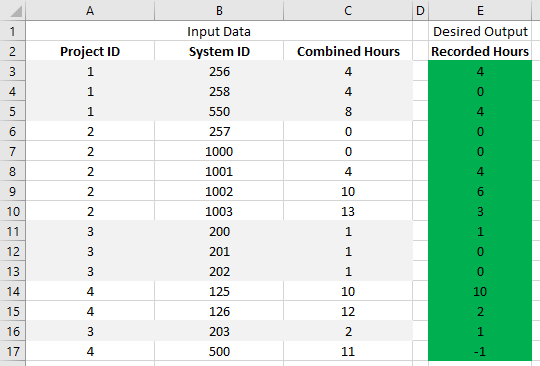Click the 'System ID' header cell
The image size is (540, 366).
click(219, 51)
